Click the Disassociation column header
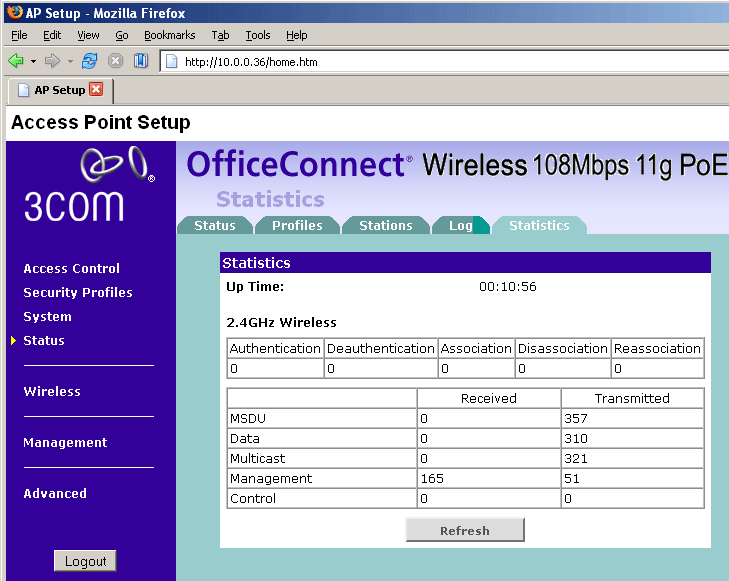 (x=563, y=349)
